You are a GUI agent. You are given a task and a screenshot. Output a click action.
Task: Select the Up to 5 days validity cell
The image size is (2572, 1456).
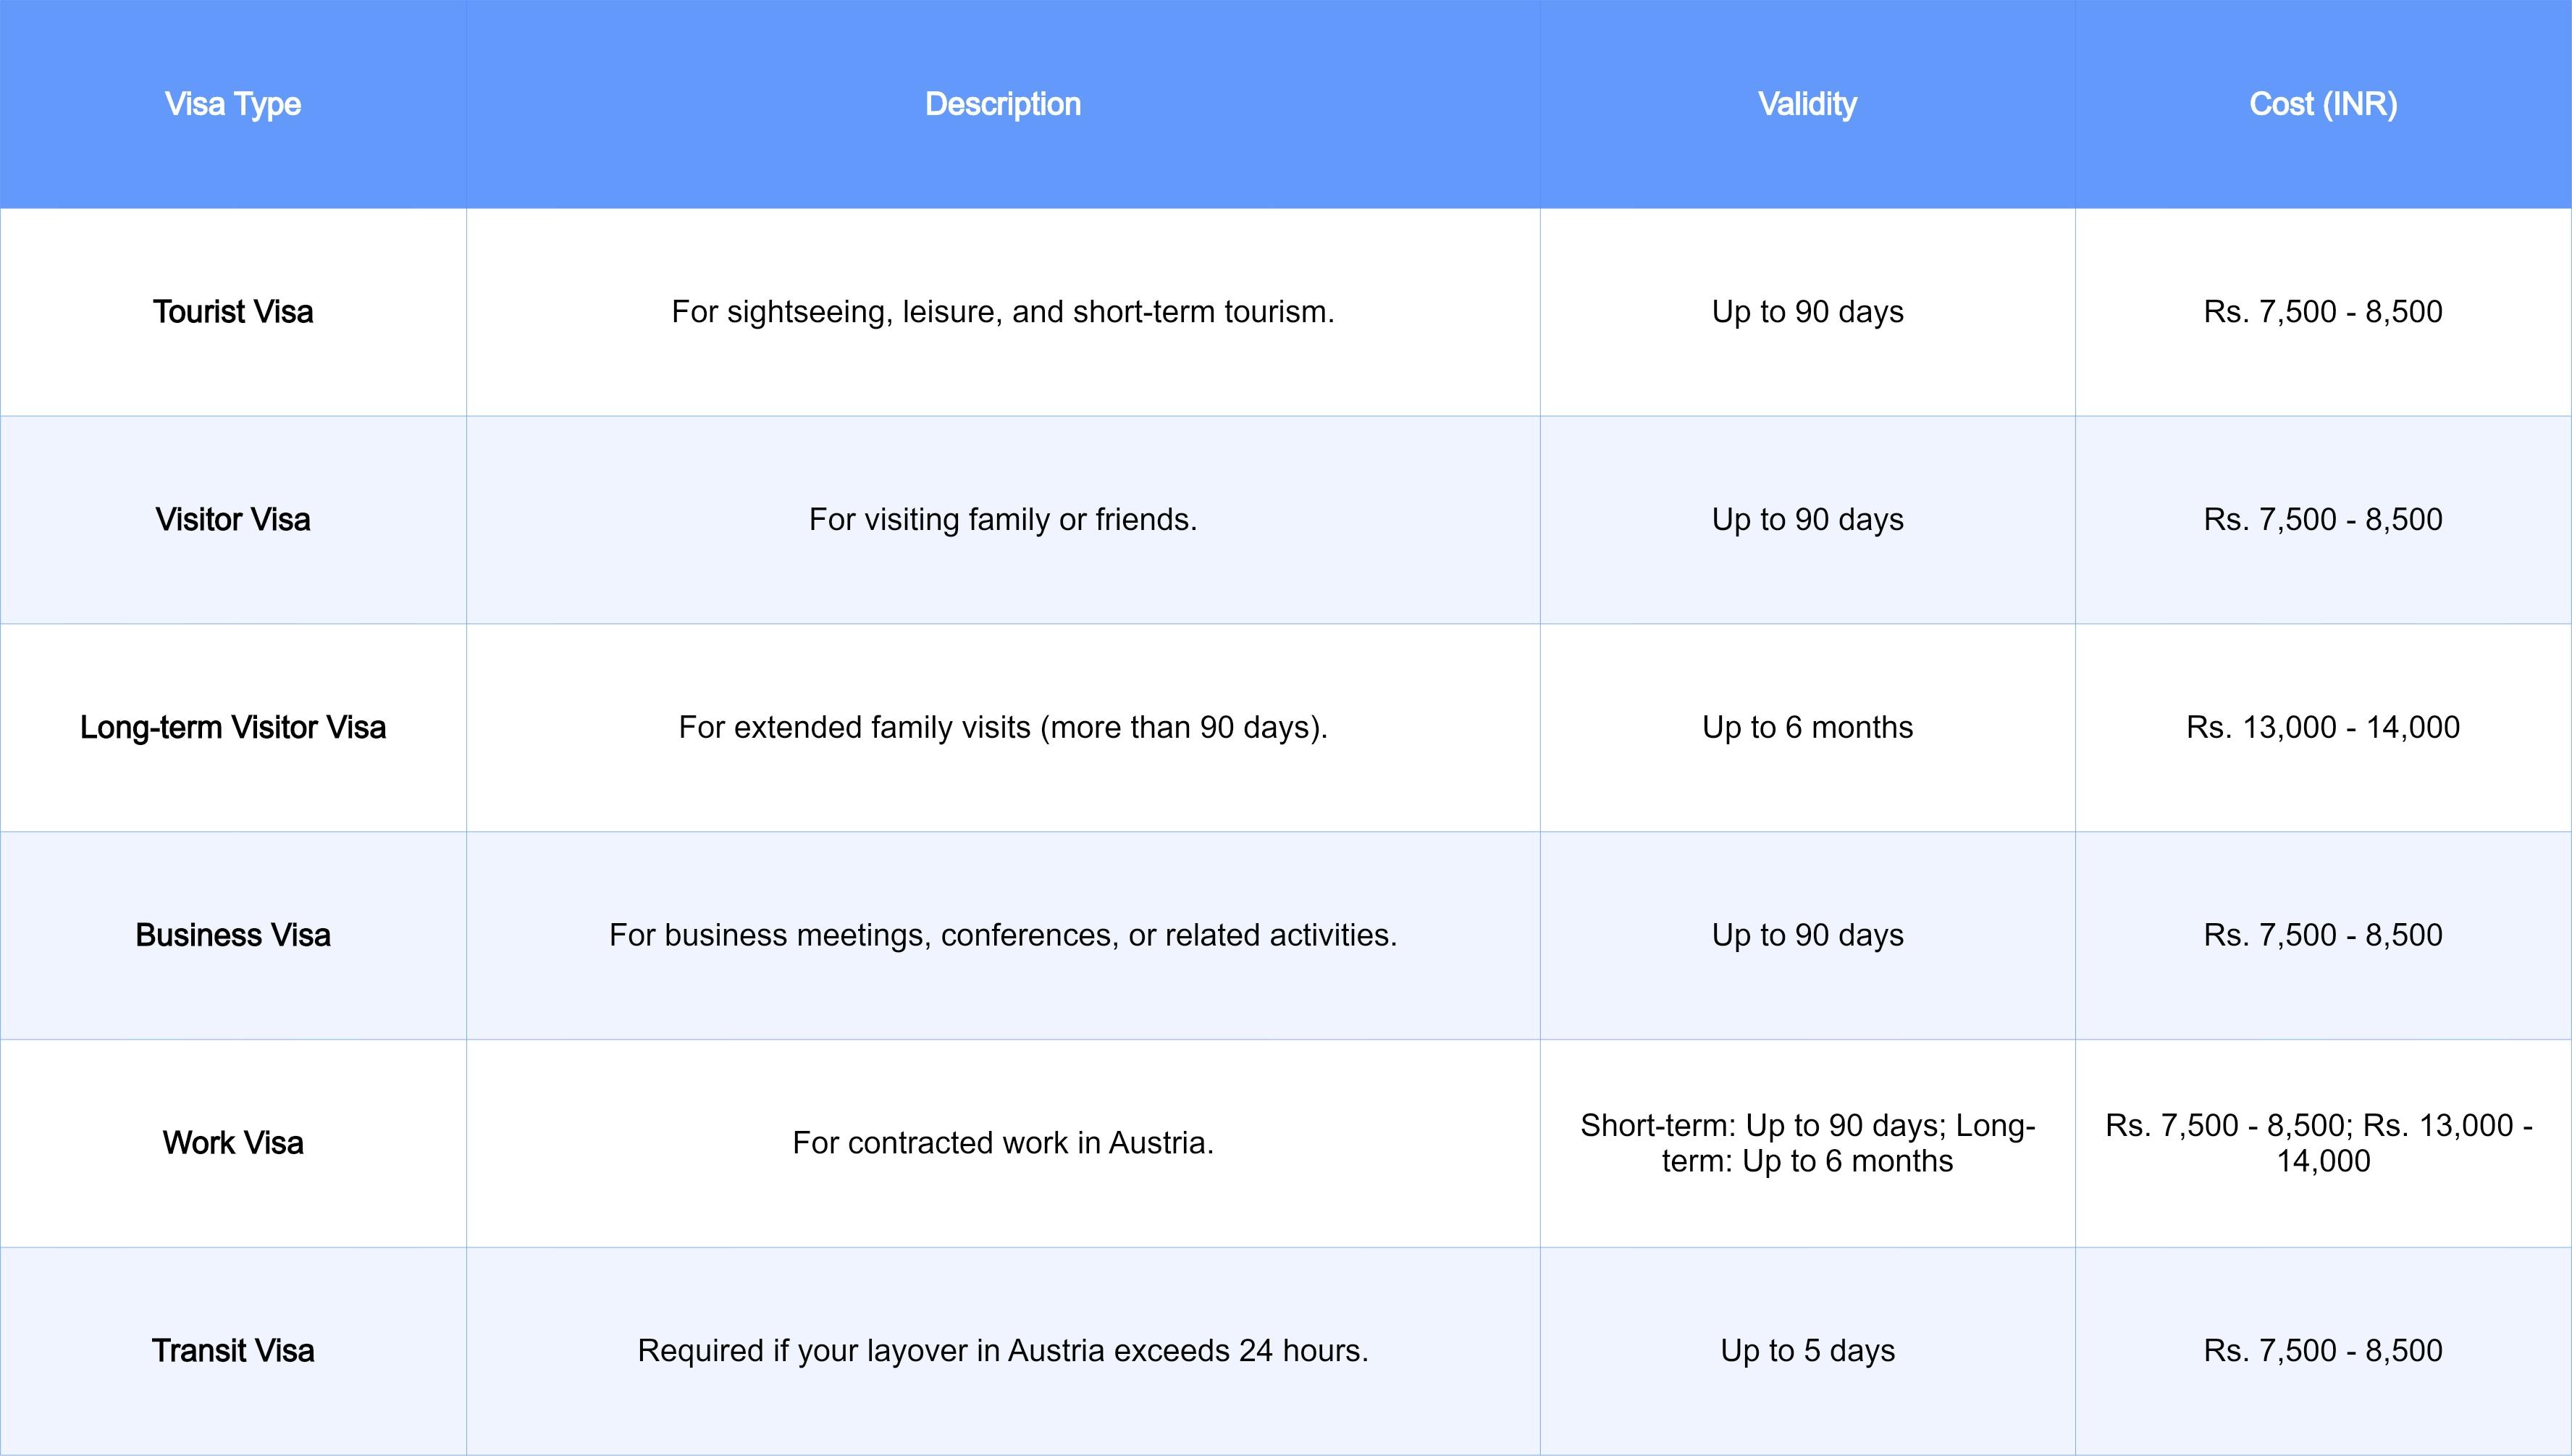click(x=1807, y=1351)
